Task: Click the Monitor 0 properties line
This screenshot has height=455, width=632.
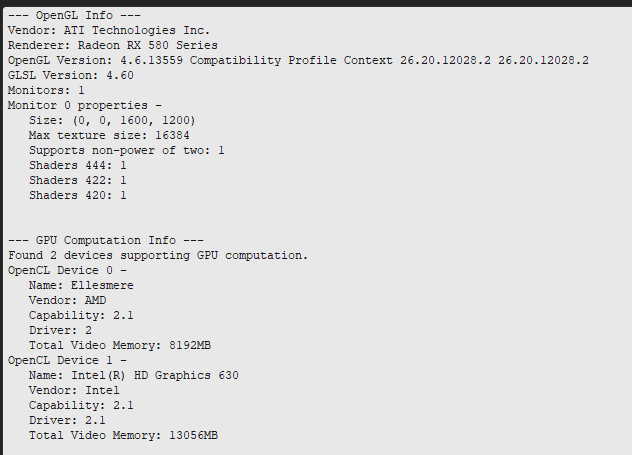Action: pyautogui.click(x=85, y=105)
